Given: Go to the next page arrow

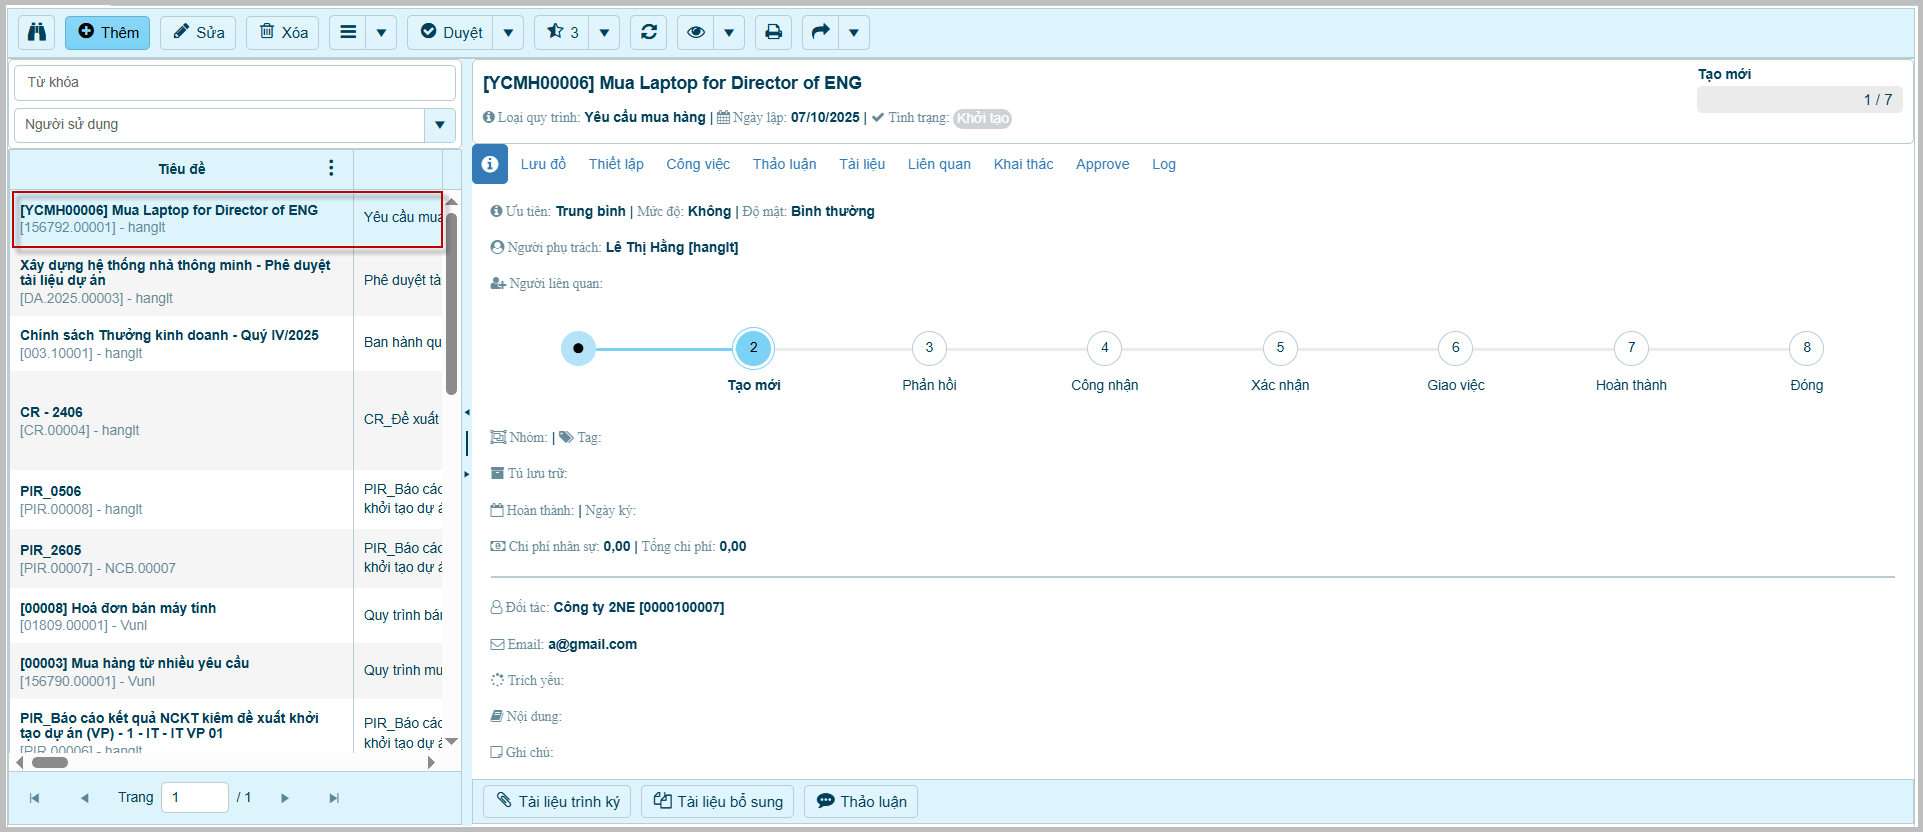Looking at the screenshot, I should 285,798.
